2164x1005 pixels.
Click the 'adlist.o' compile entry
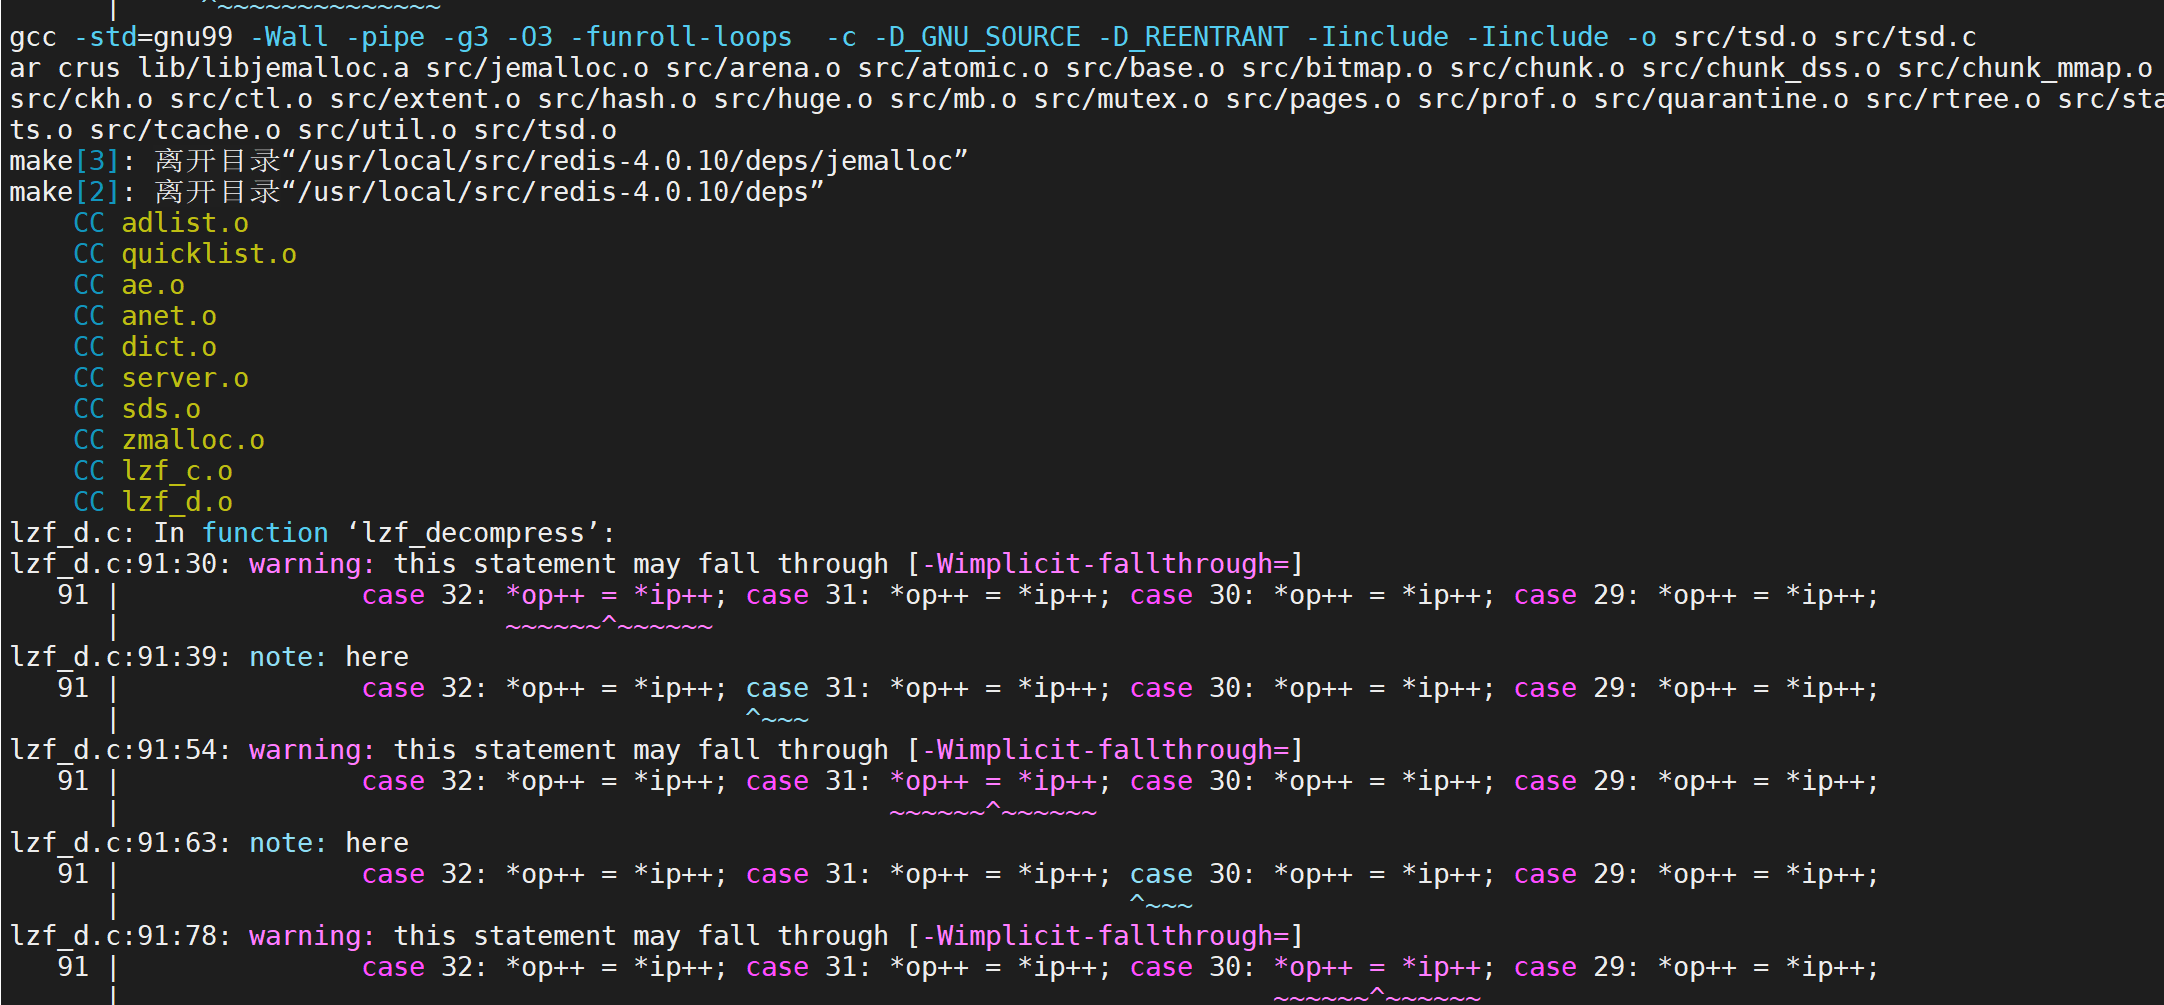tap(185, 224)
